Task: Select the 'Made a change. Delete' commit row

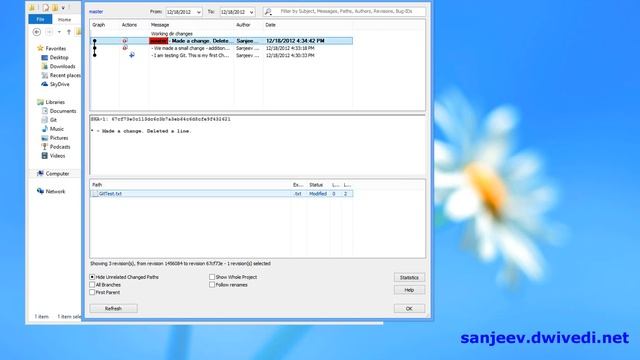Action: (221, 41)
